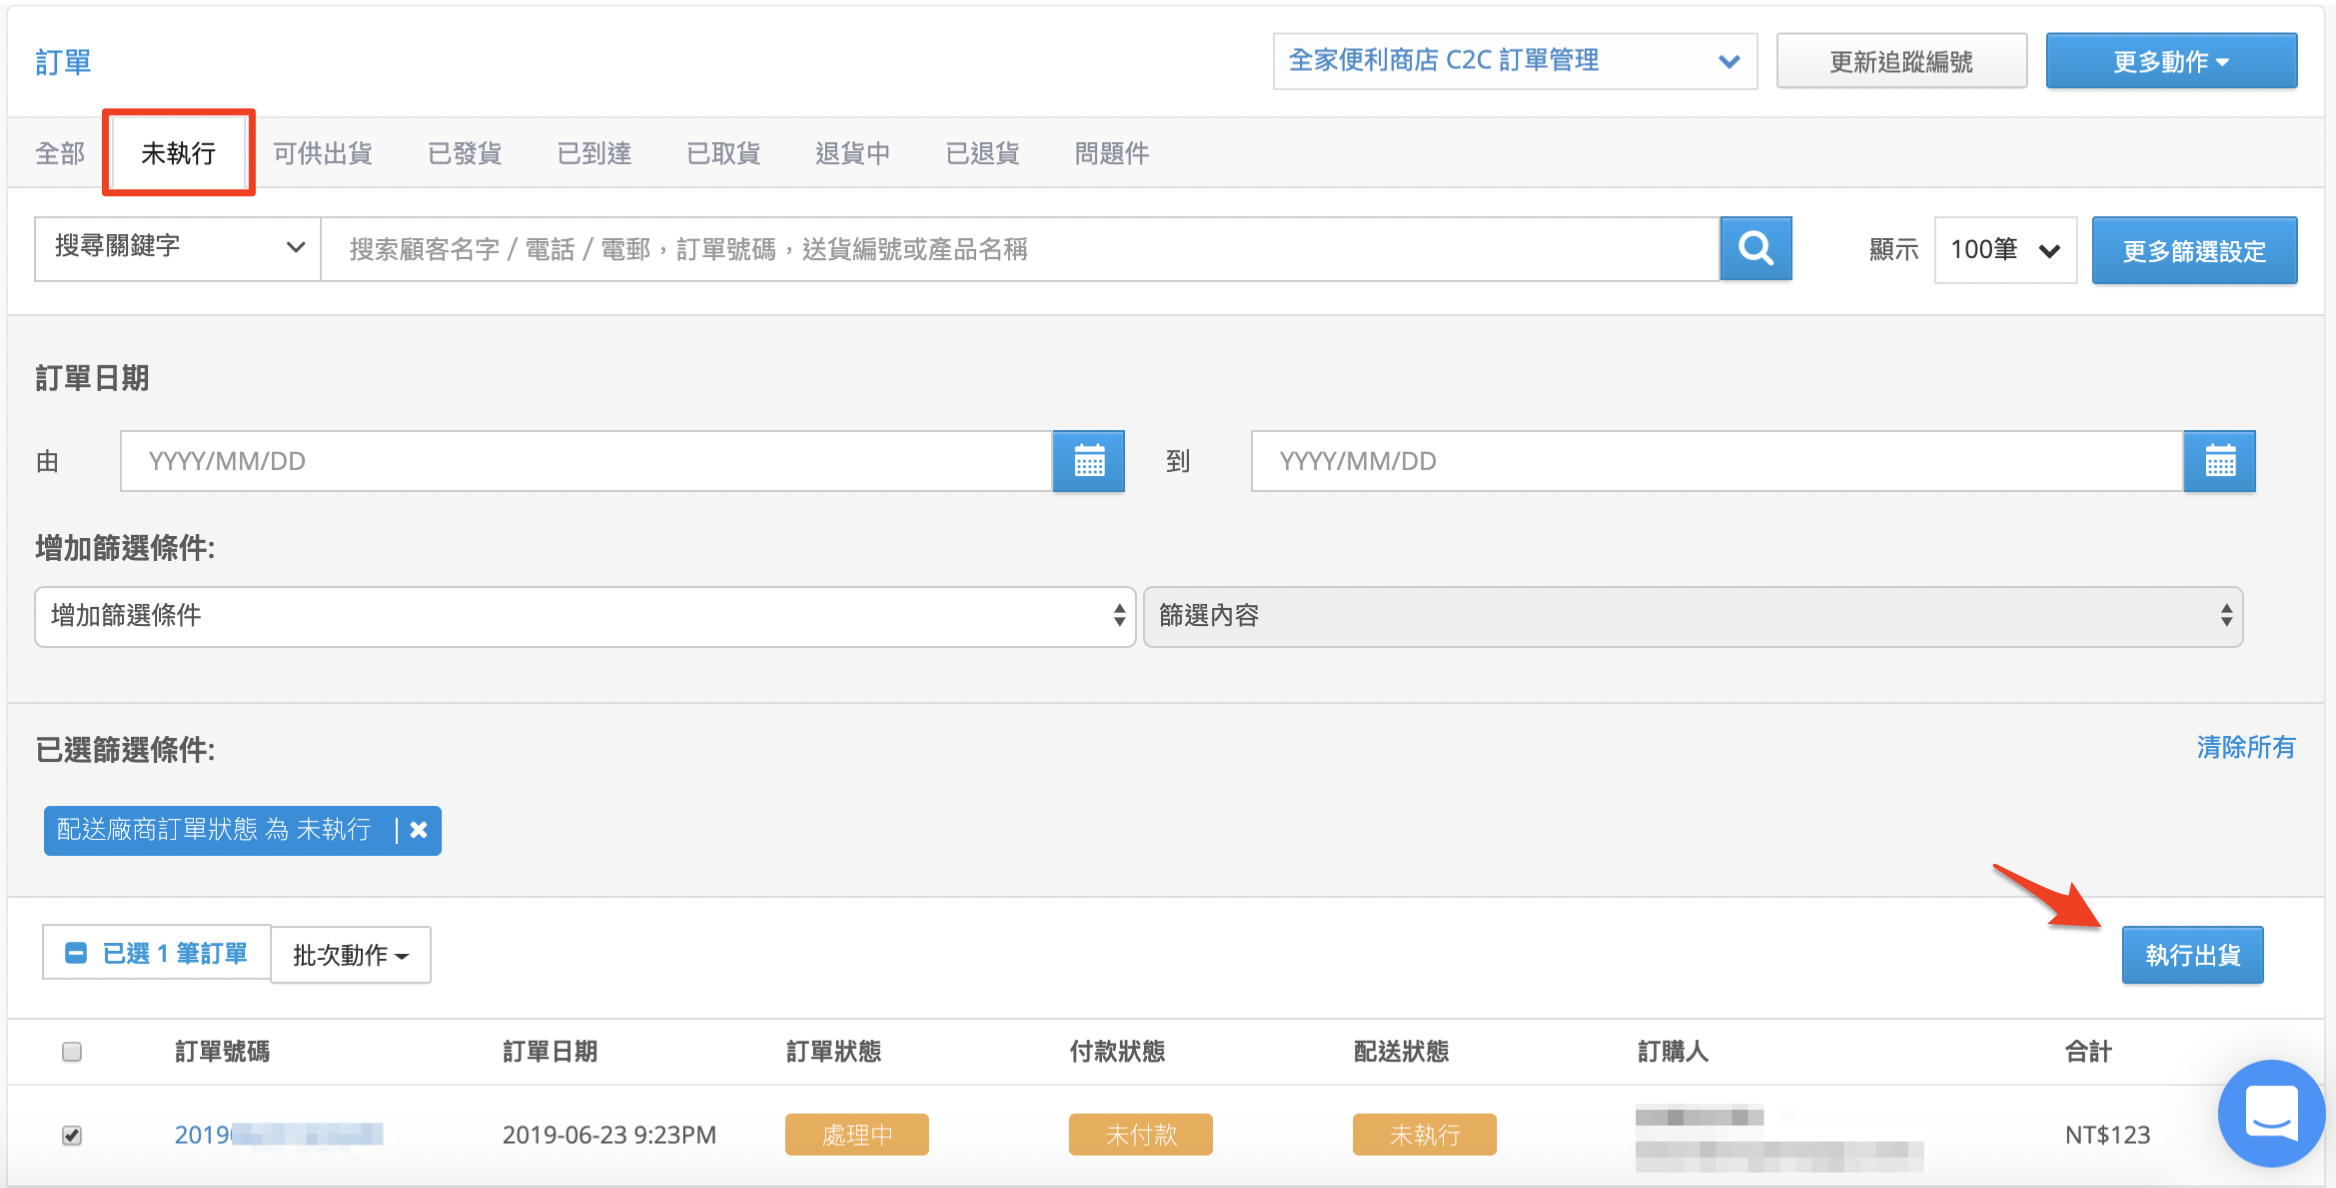
Task: Click the 執行出貨 button
Action: click(x=2192, y=955)
